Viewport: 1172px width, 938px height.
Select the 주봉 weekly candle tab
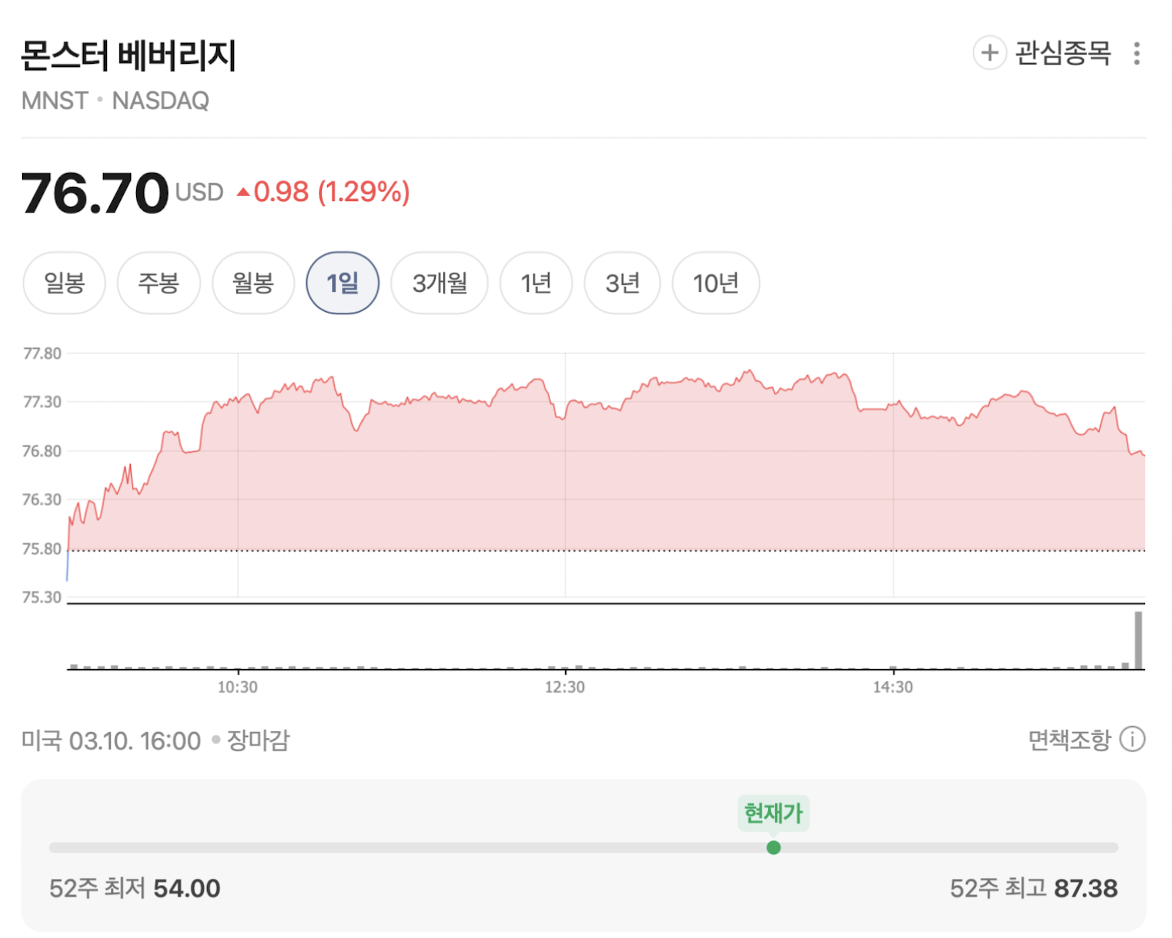tap(159, 283)
